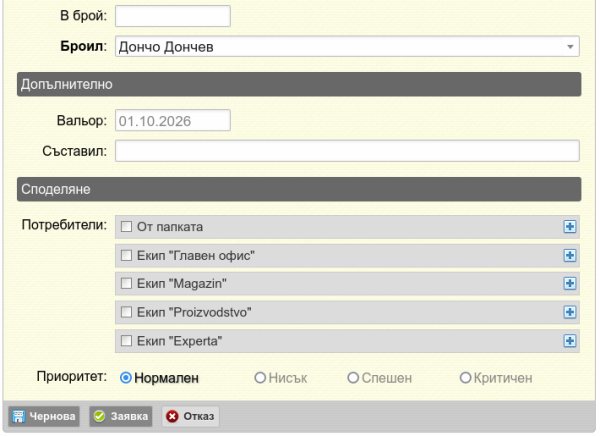Save as draft with Чернова button

click(x=44, y=416)
